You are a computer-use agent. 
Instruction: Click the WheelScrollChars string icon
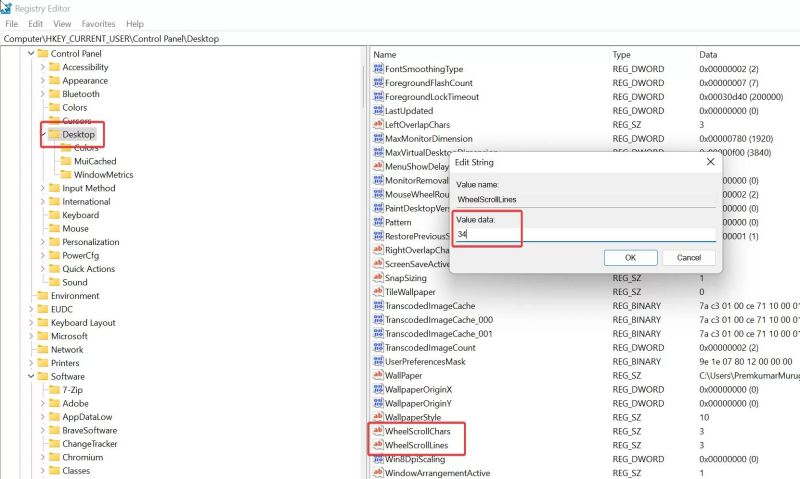[x=378, y=431]
